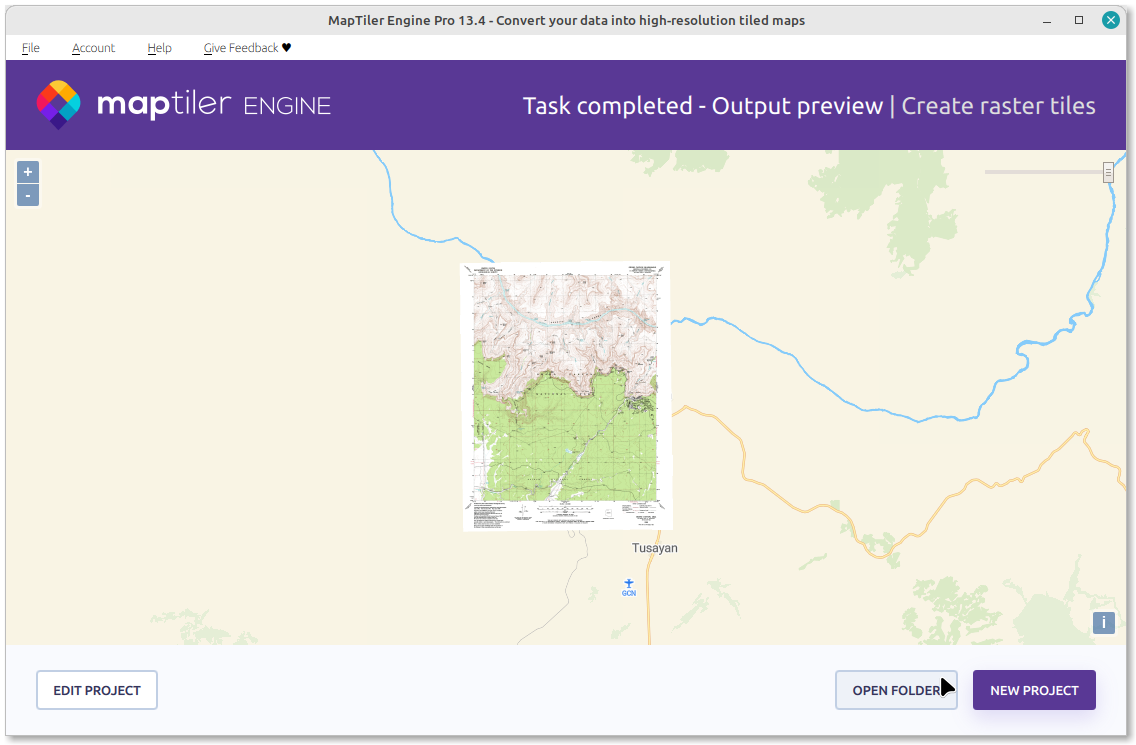Maximize the MapTiler Engine window
Viewport: 1136px width, 745px height.
click(1079, 20)
